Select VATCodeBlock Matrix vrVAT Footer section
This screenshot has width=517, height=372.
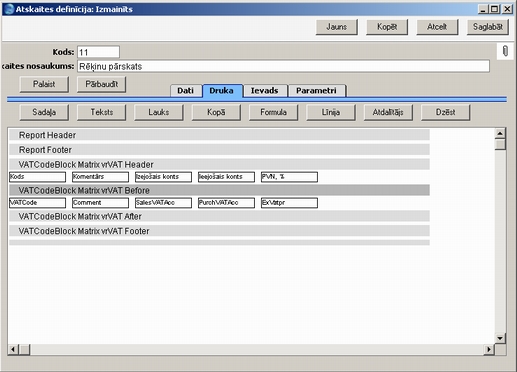[219, 231]
